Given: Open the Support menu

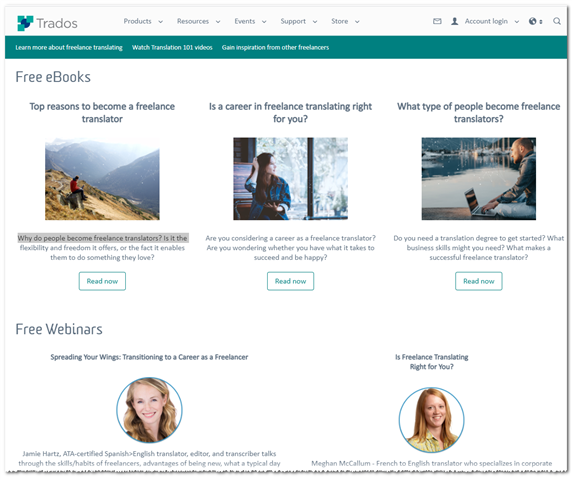Looking at the screenshot, I should point(299,22).
